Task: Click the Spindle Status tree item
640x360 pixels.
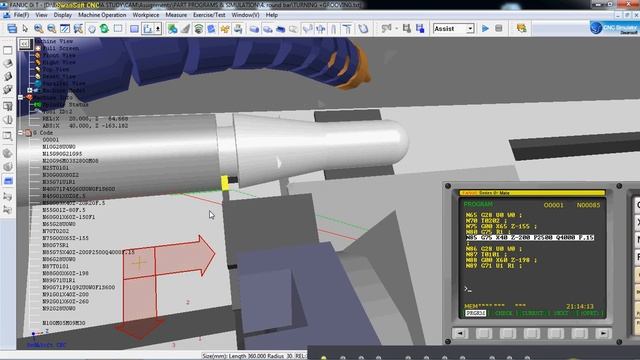Action: pyautogui.click(x=65, y=104)
